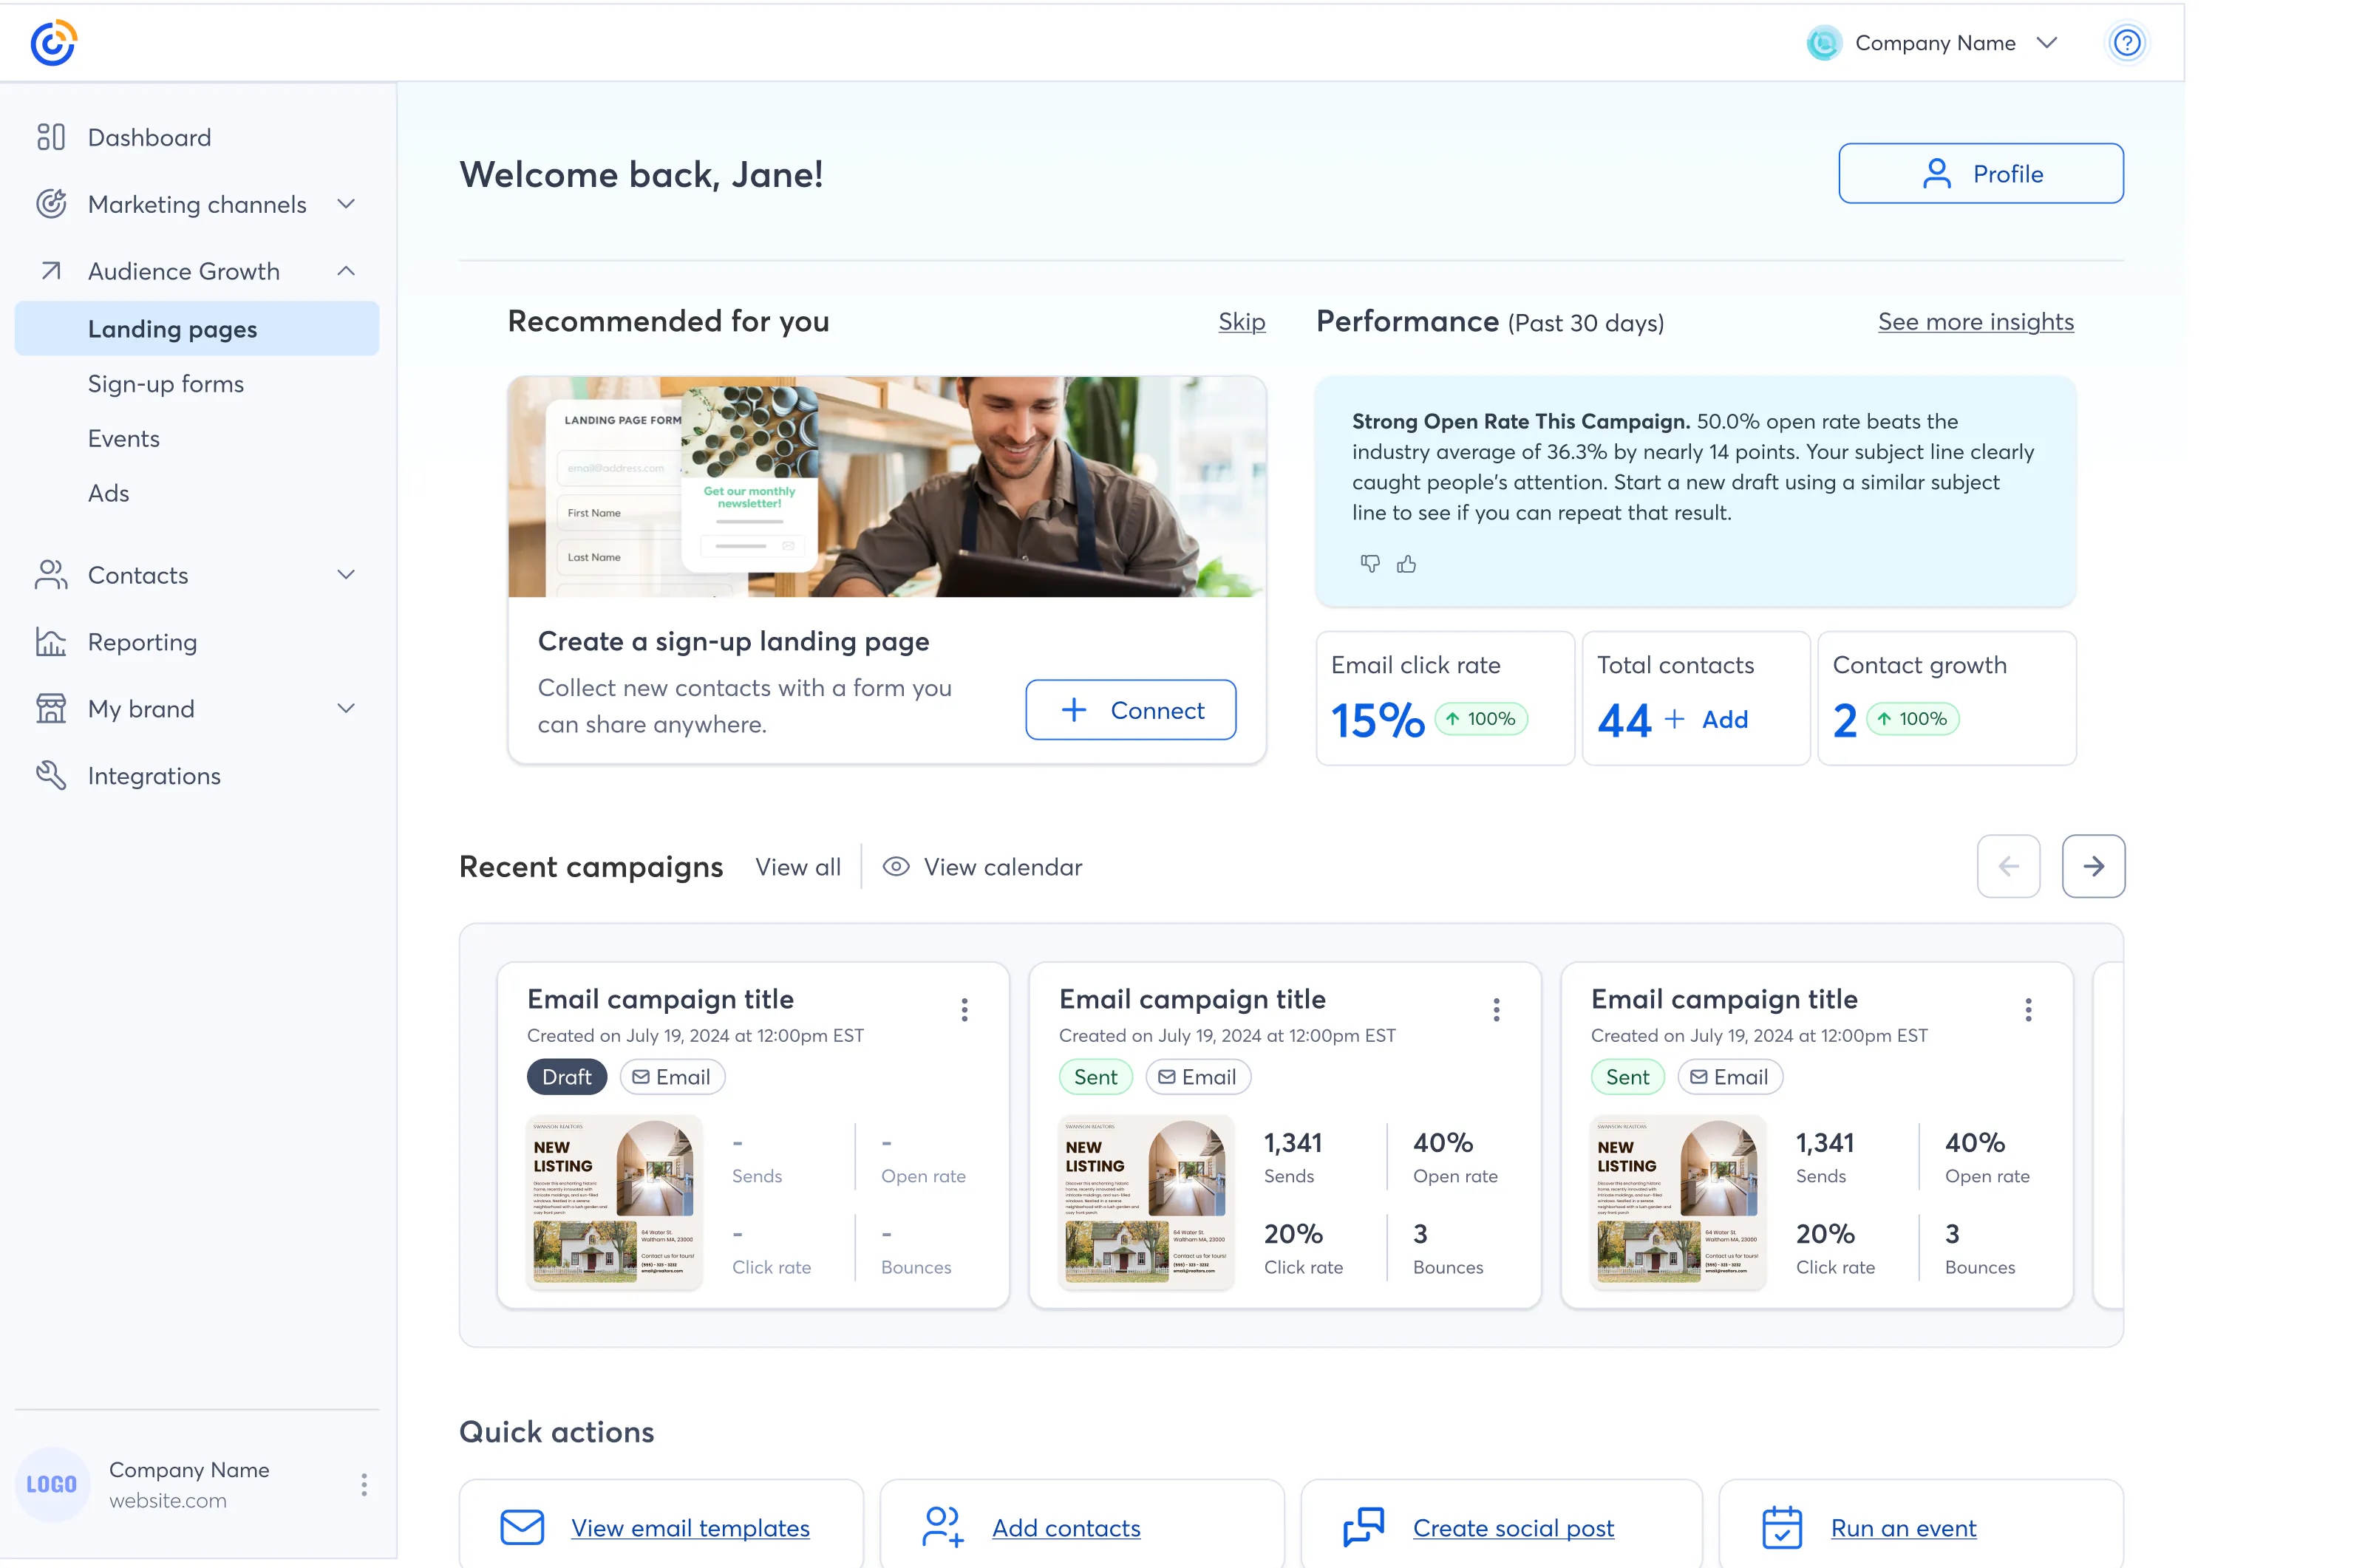Click the help question mark icon
The height and width of the screenshot is (1568, 2365).
[x=2126, y=43]
